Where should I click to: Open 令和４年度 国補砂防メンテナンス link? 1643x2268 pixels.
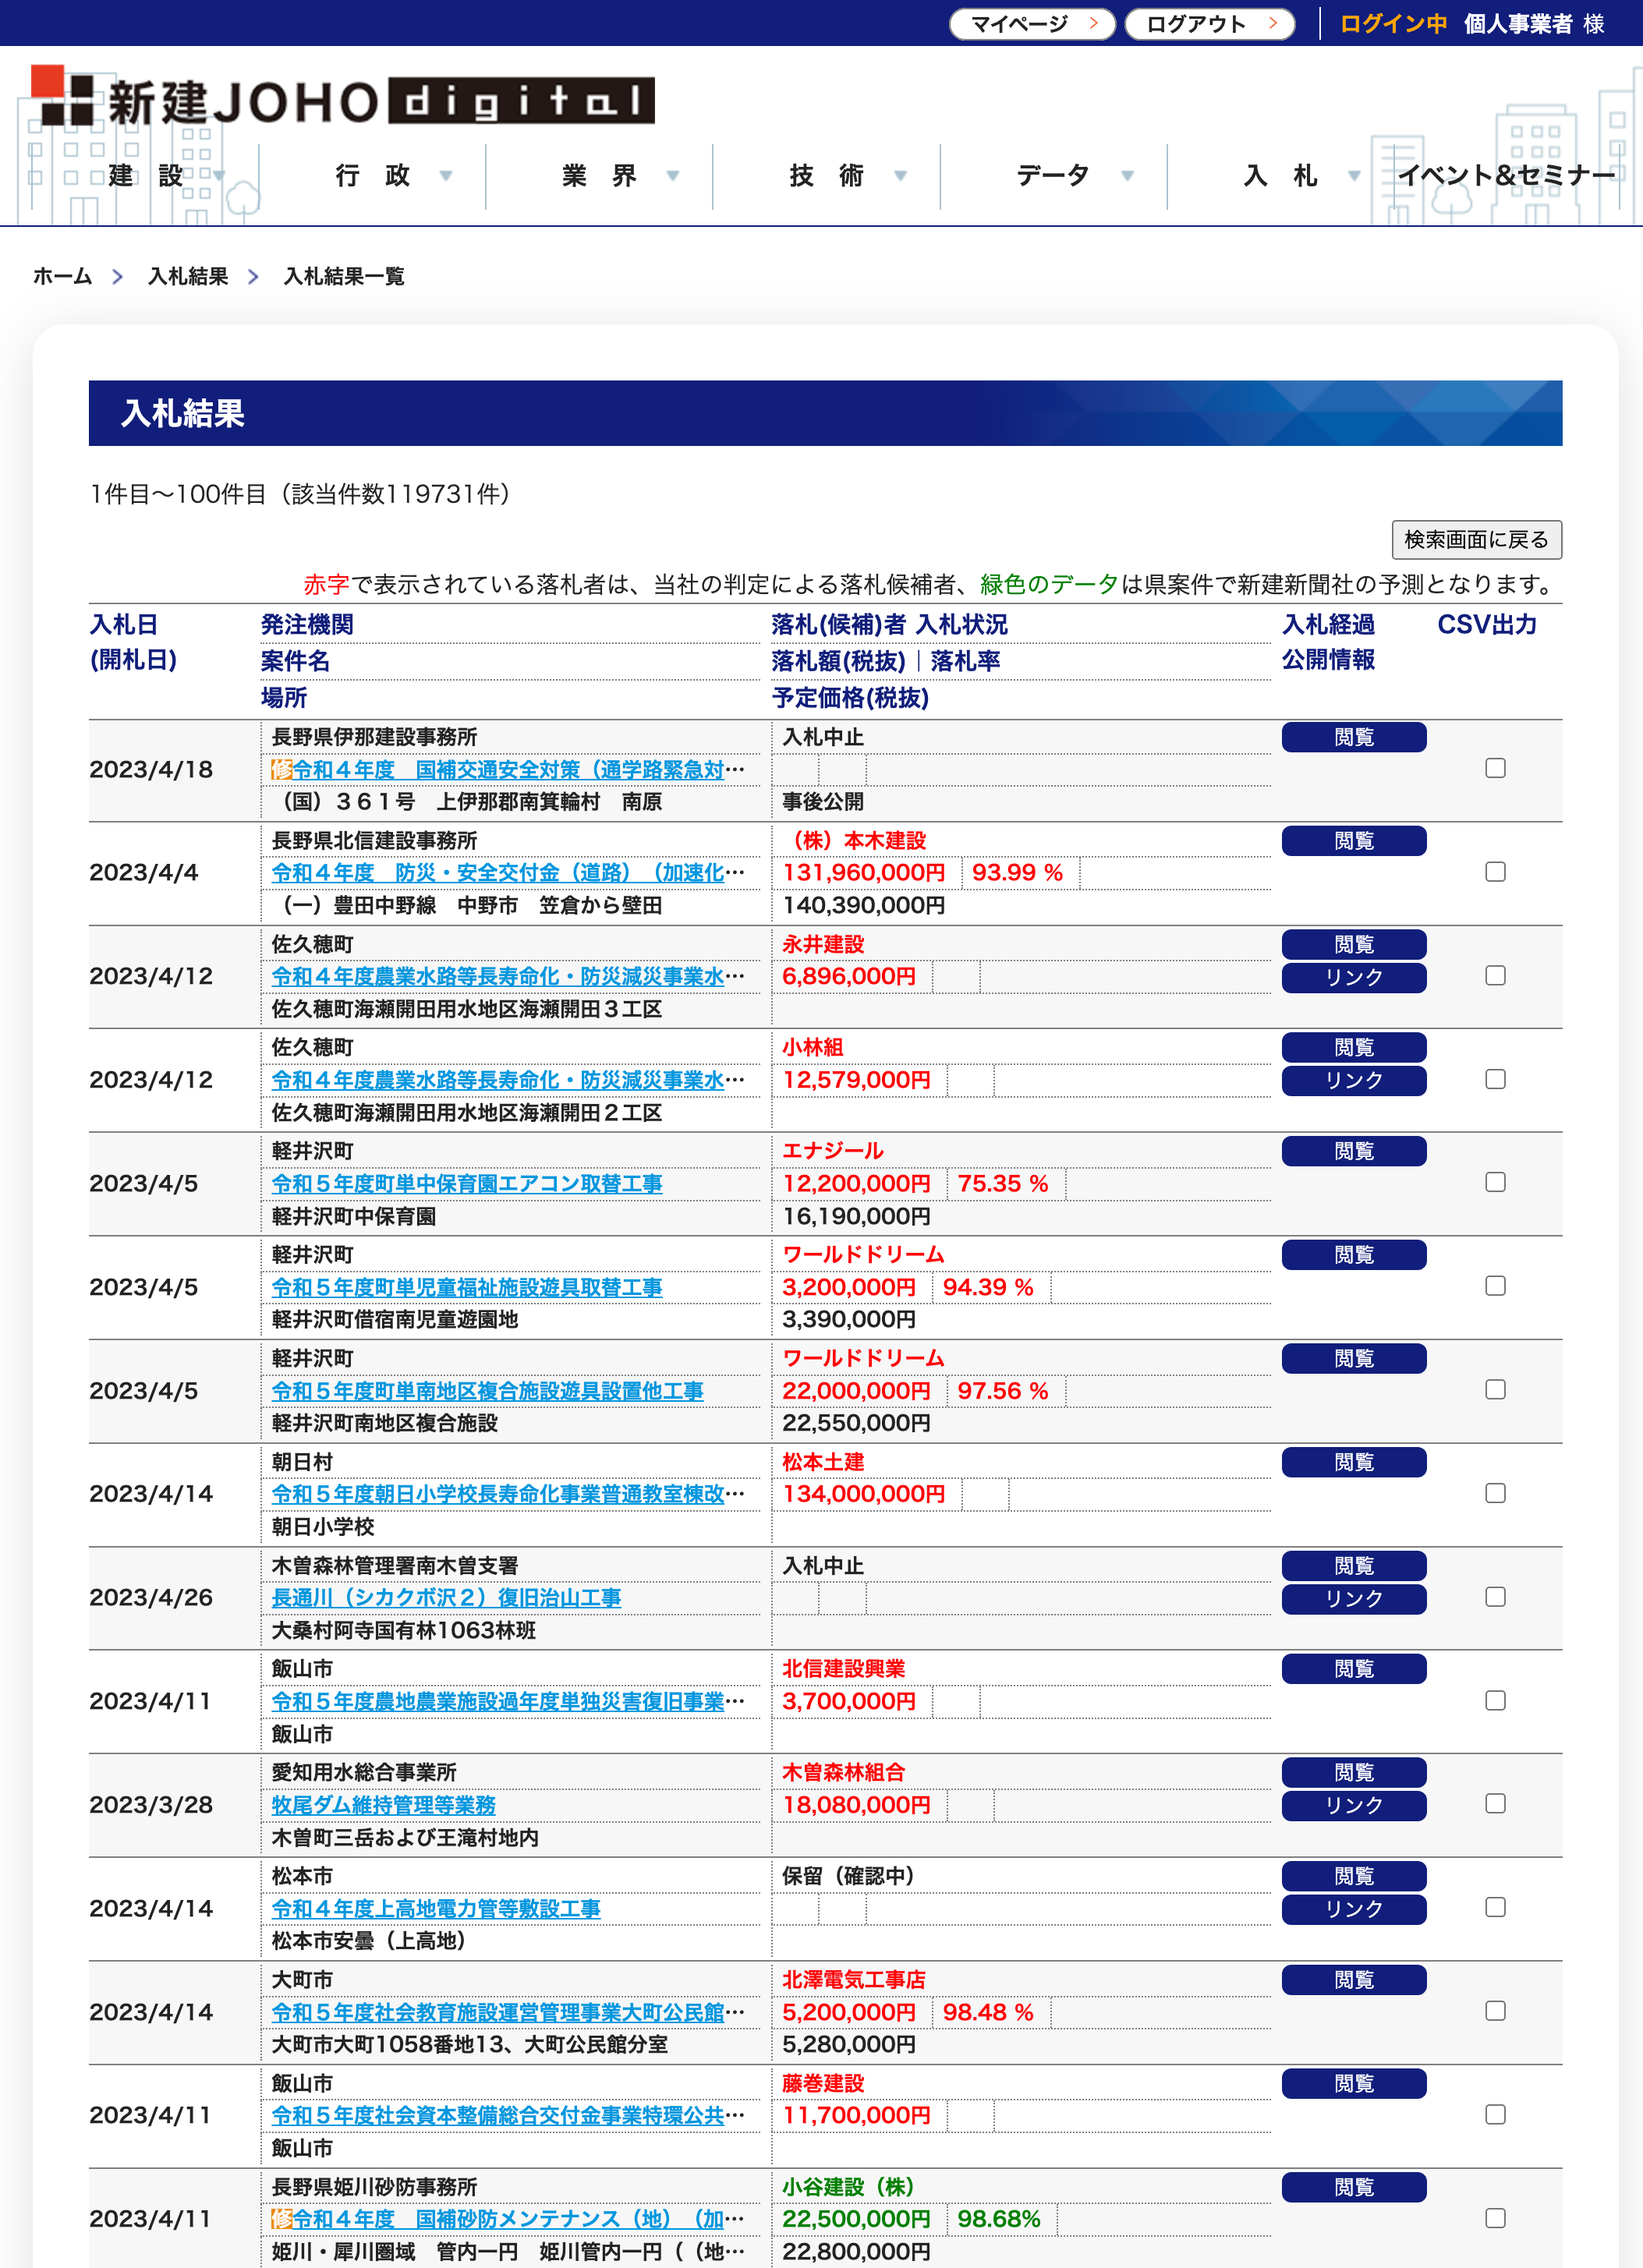point(508,2219)
